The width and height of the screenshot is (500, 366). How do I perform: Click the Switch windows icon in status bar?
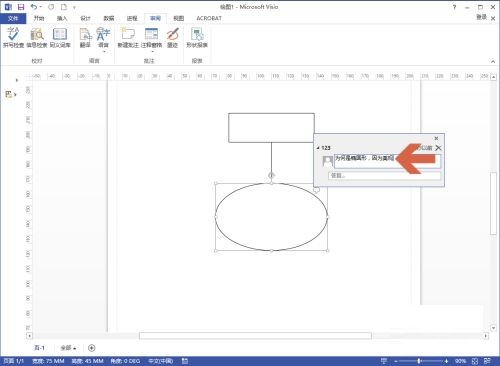(x=487, y=361)
